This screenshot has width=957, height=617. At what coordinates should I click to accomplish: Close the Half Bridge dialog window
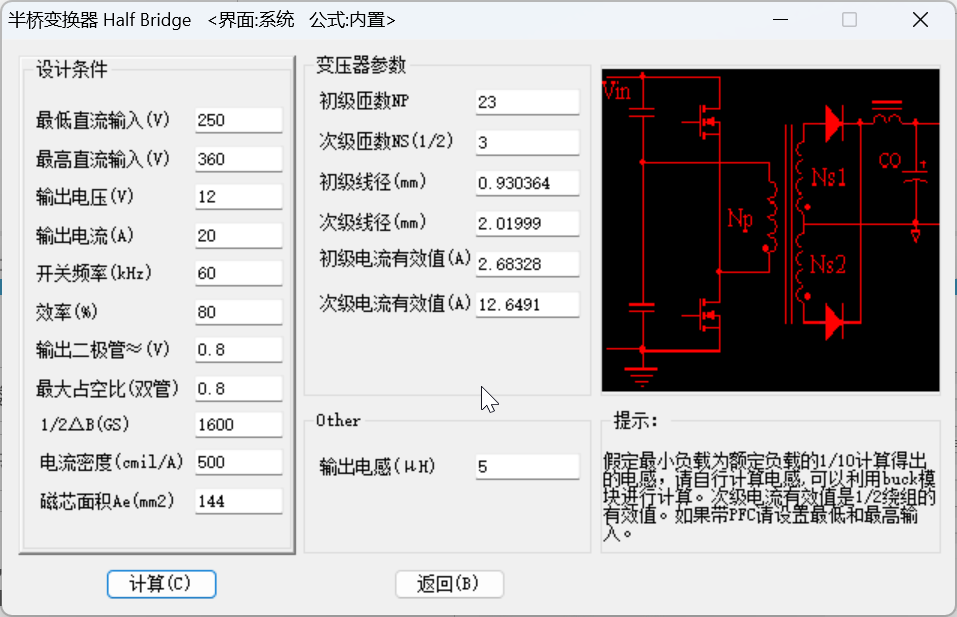pyautogui.click(x=920, y=19)
